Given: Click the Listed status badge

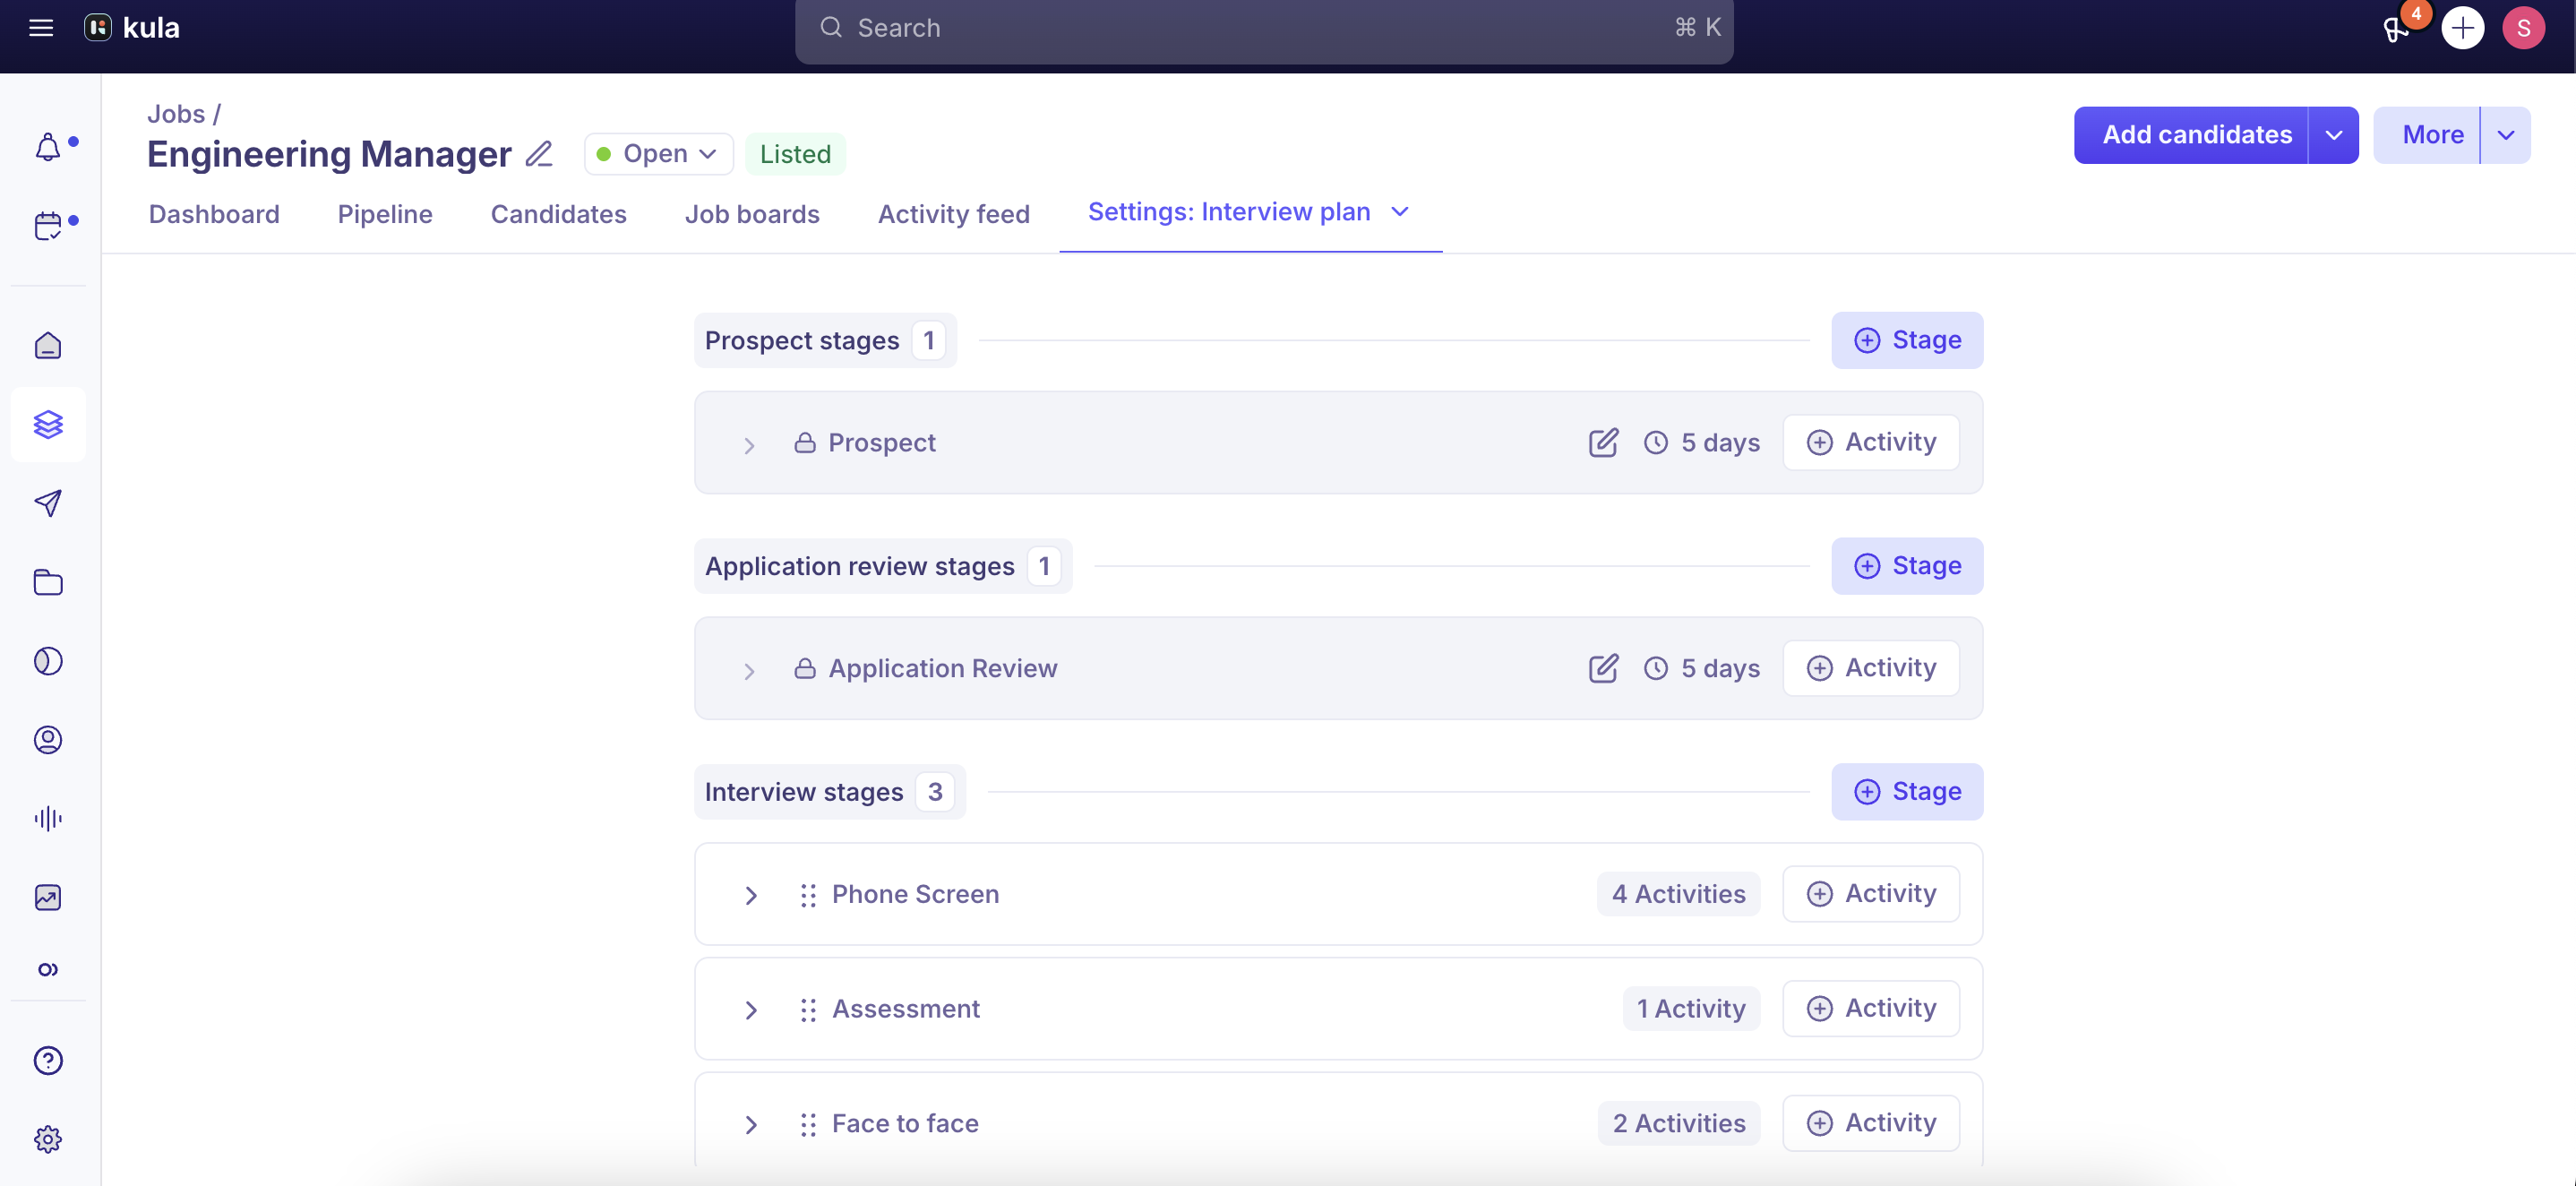Looking at the screenshot, I should pyautogui.click(x=795, y=154).
